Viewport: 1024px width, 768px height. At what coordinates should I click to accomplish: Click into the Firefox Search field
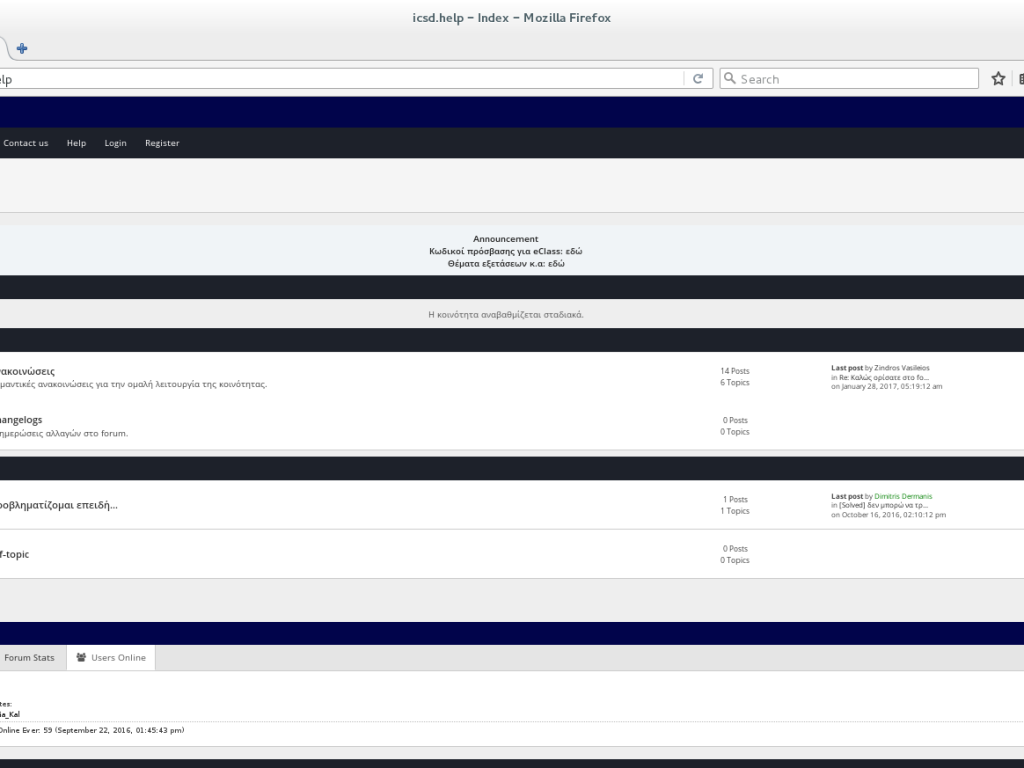pos(855,79)
